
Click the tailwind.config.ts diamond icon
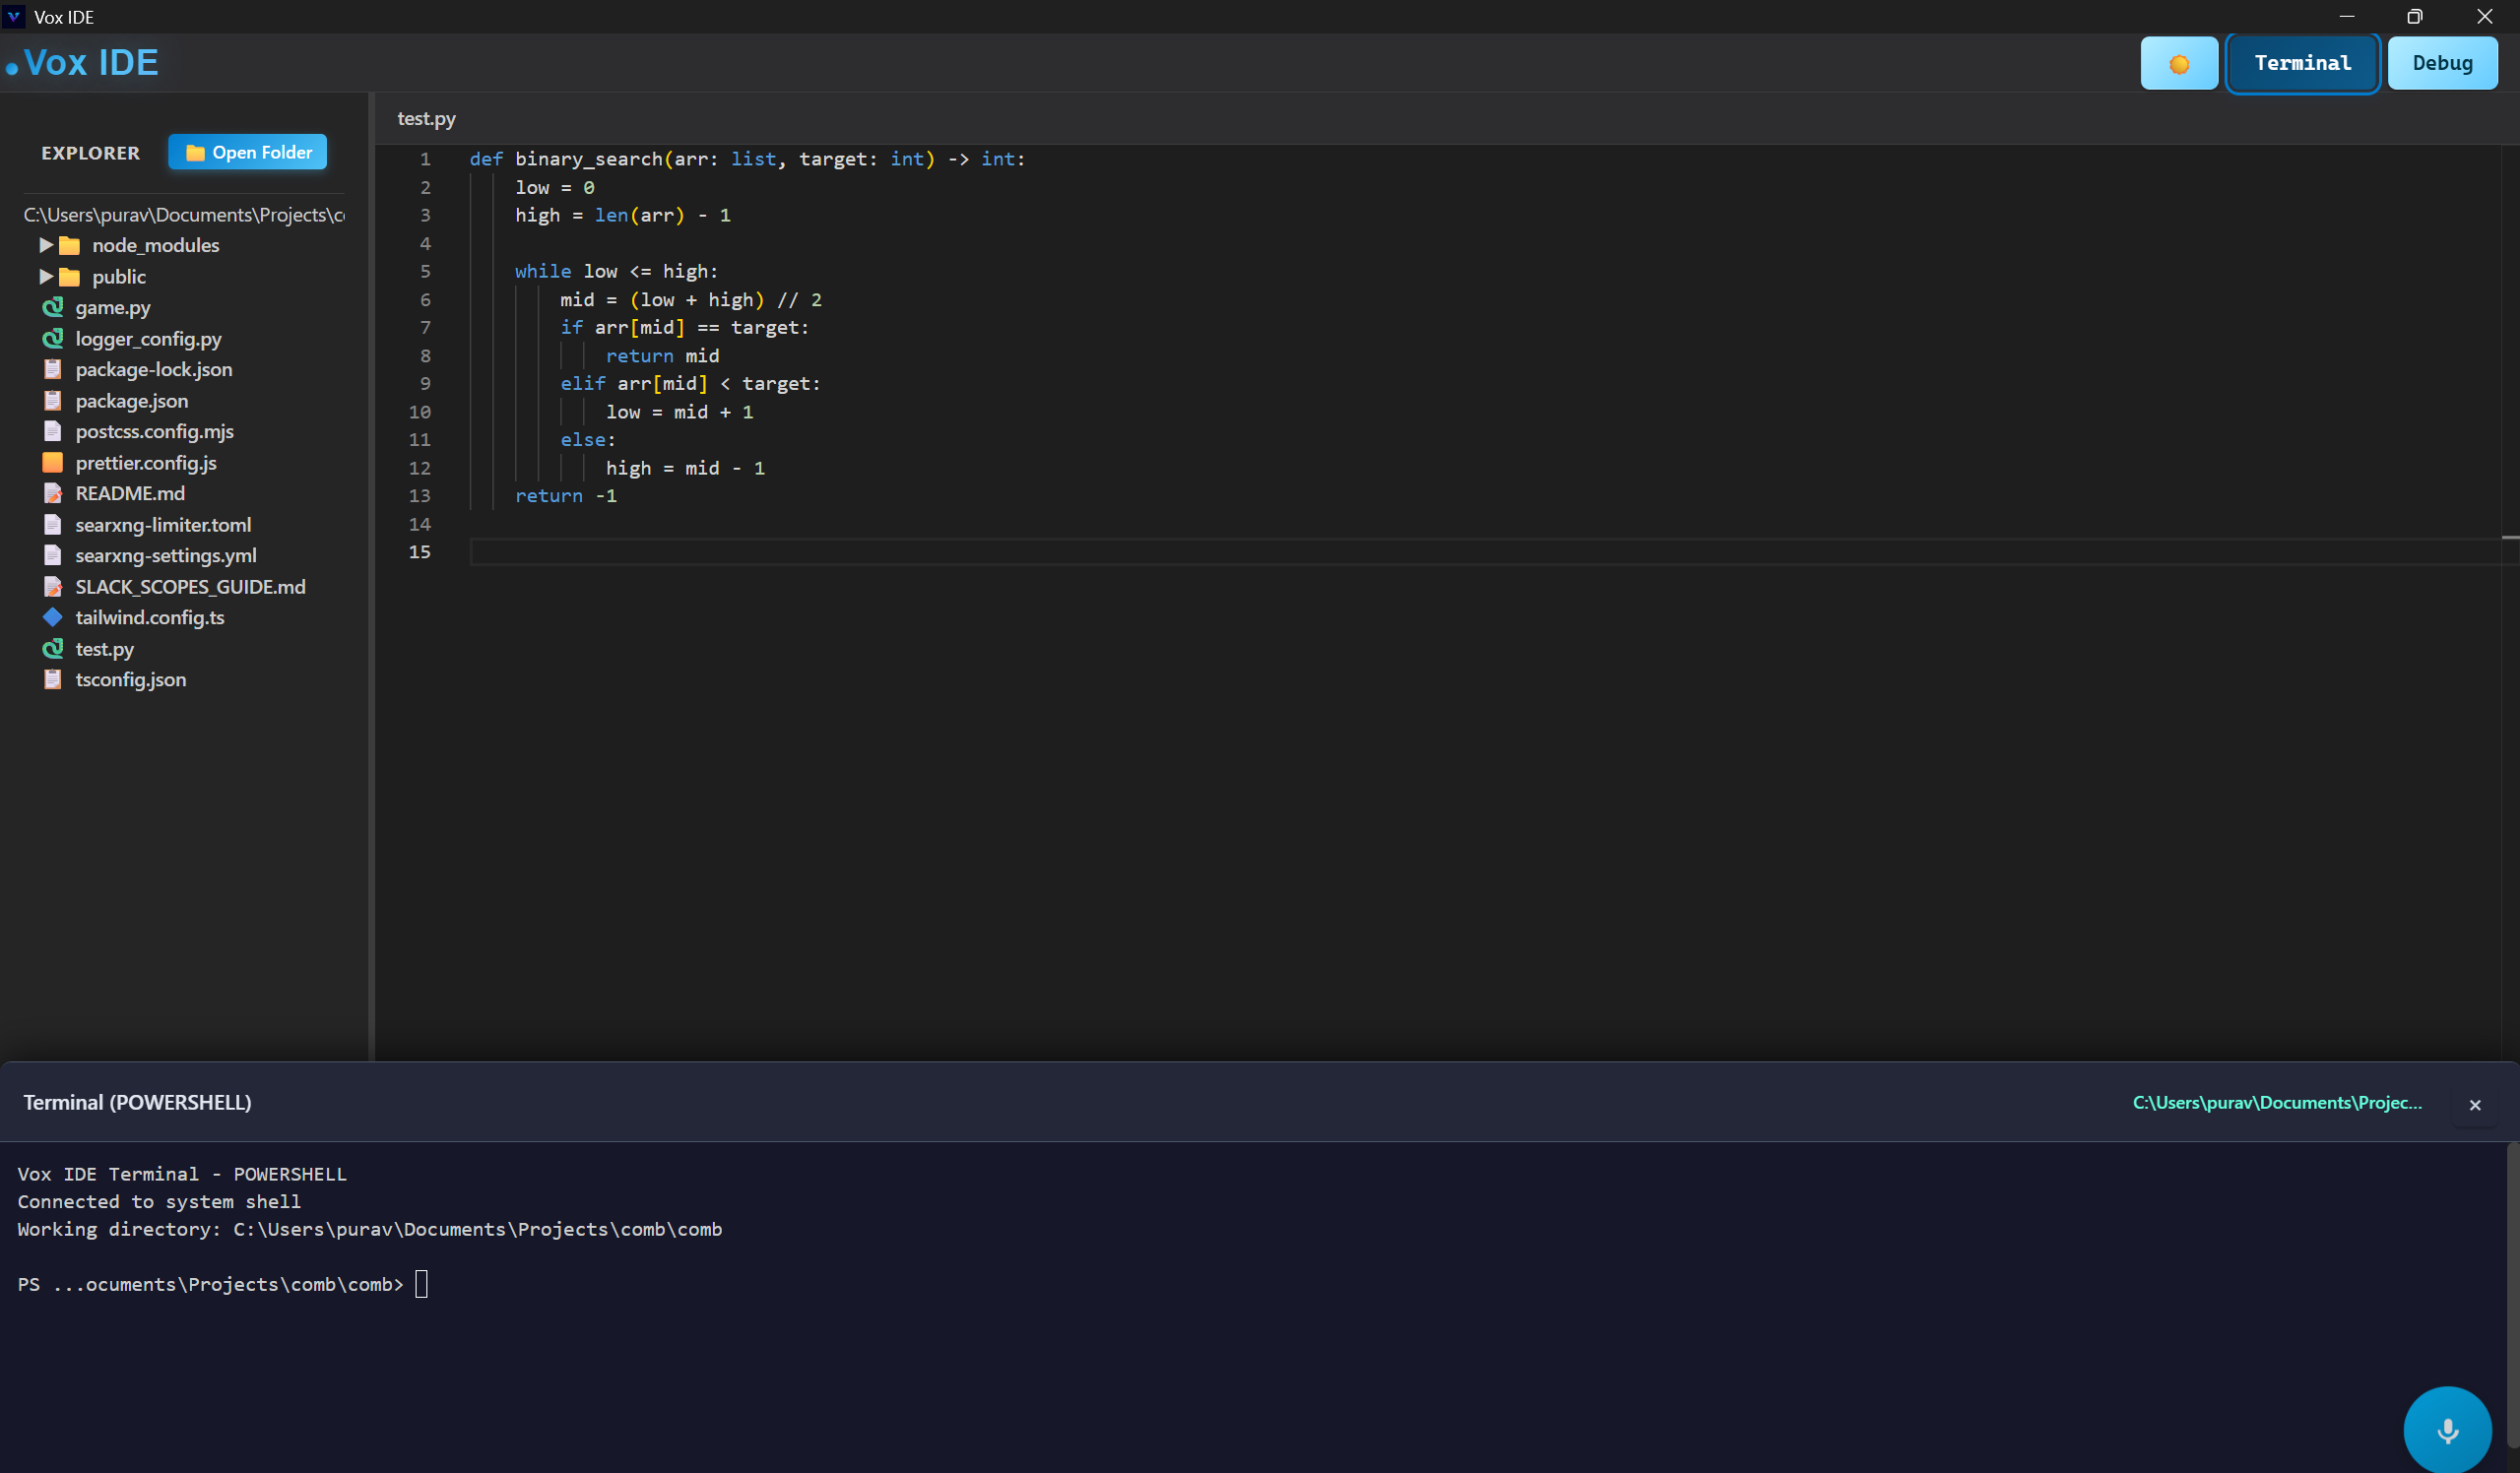(x=53, y=617)
